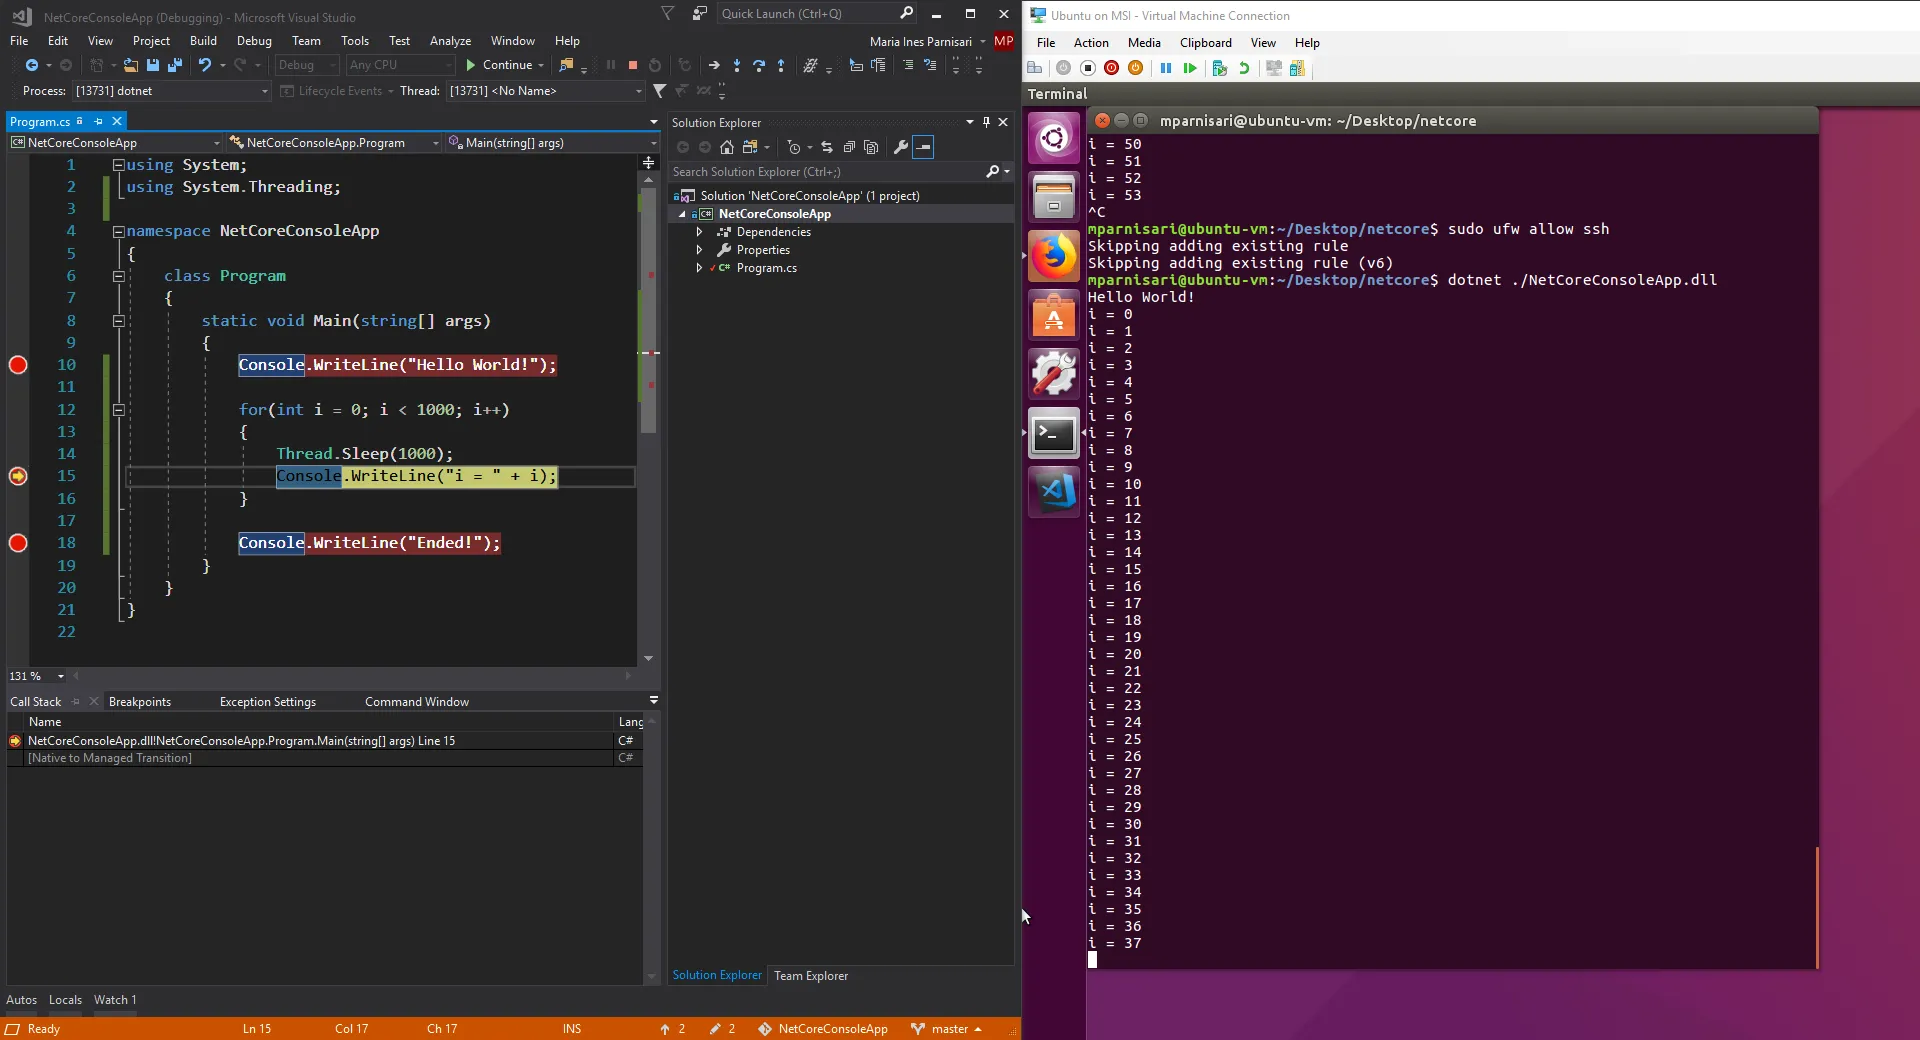The height and width of the screenshot is (1040, 1920).
Task: Click the Navigate Backward icon
Action: 32,65
